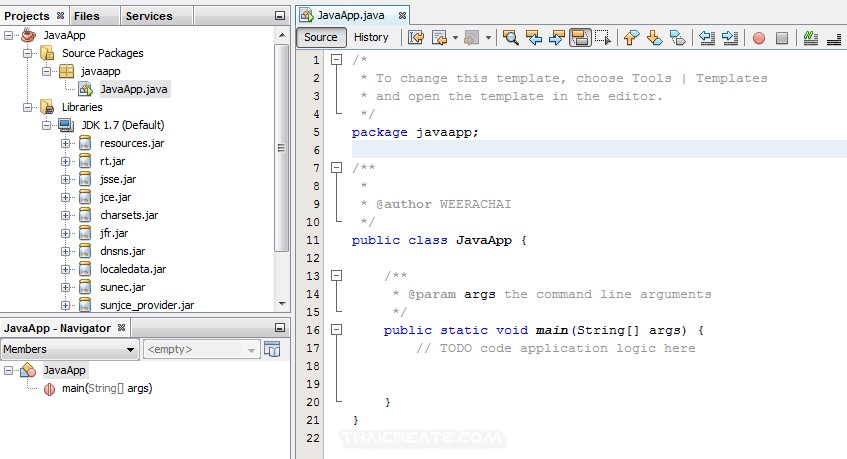Image resolution: width=847 pixels, height=459 pixels.
Task: Select sunec.jar in Libraries
Action: [x=123, y=287]
